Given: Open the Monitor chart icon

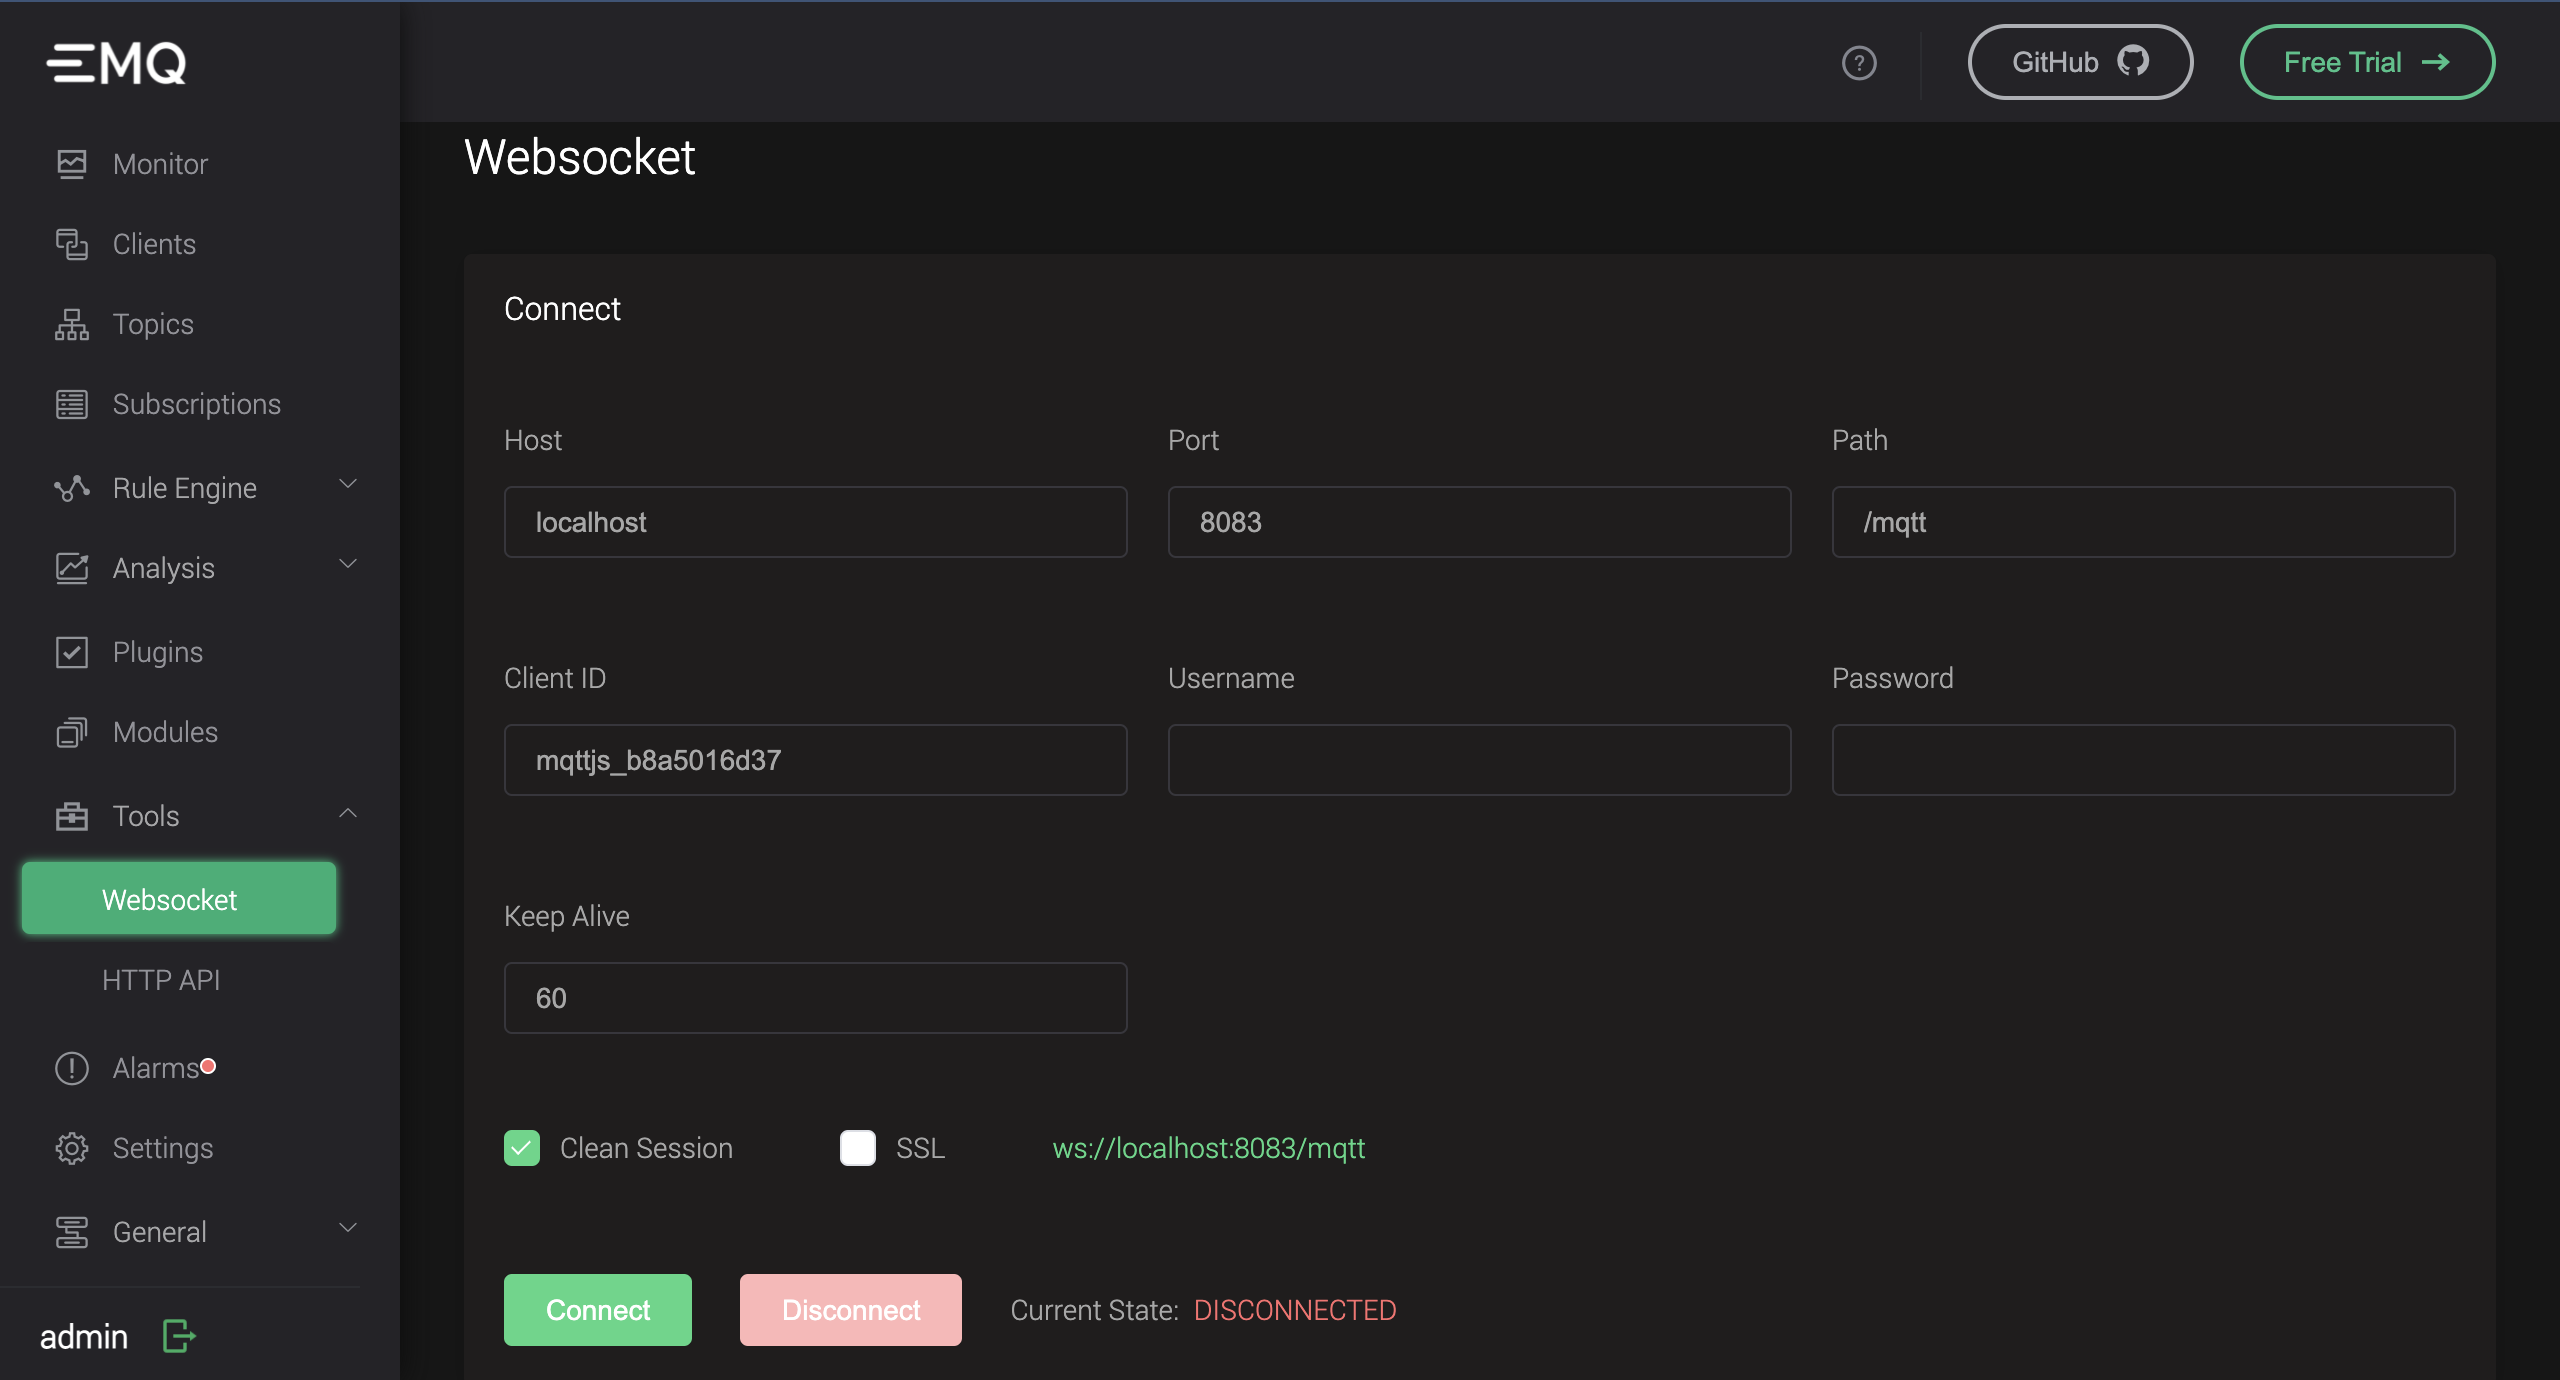Looking at the screenshot, I should click(x=72, y=164).
